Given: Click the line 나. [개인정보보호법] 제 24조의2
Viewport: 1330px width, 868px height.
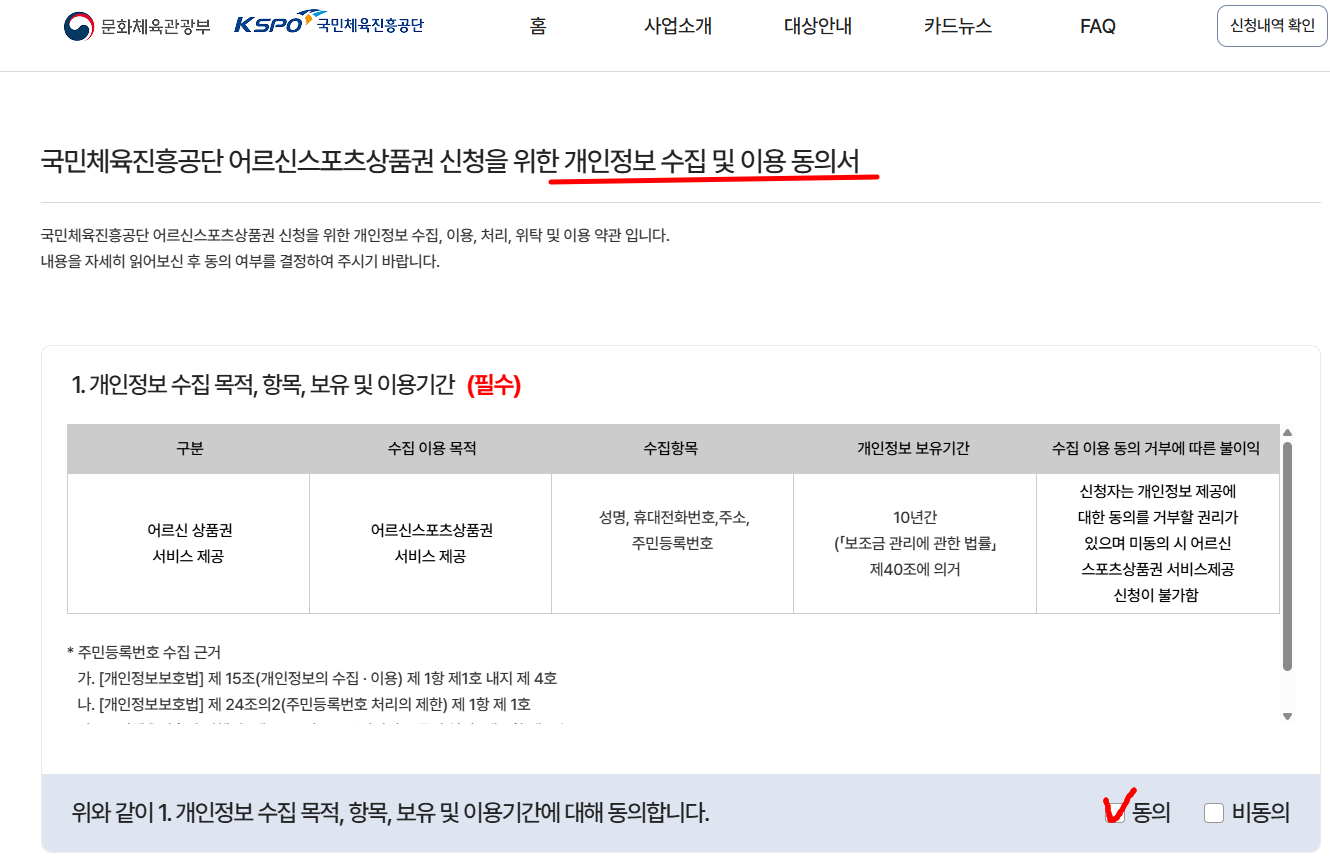Looking at the screenshot, I should pos(304,704).
